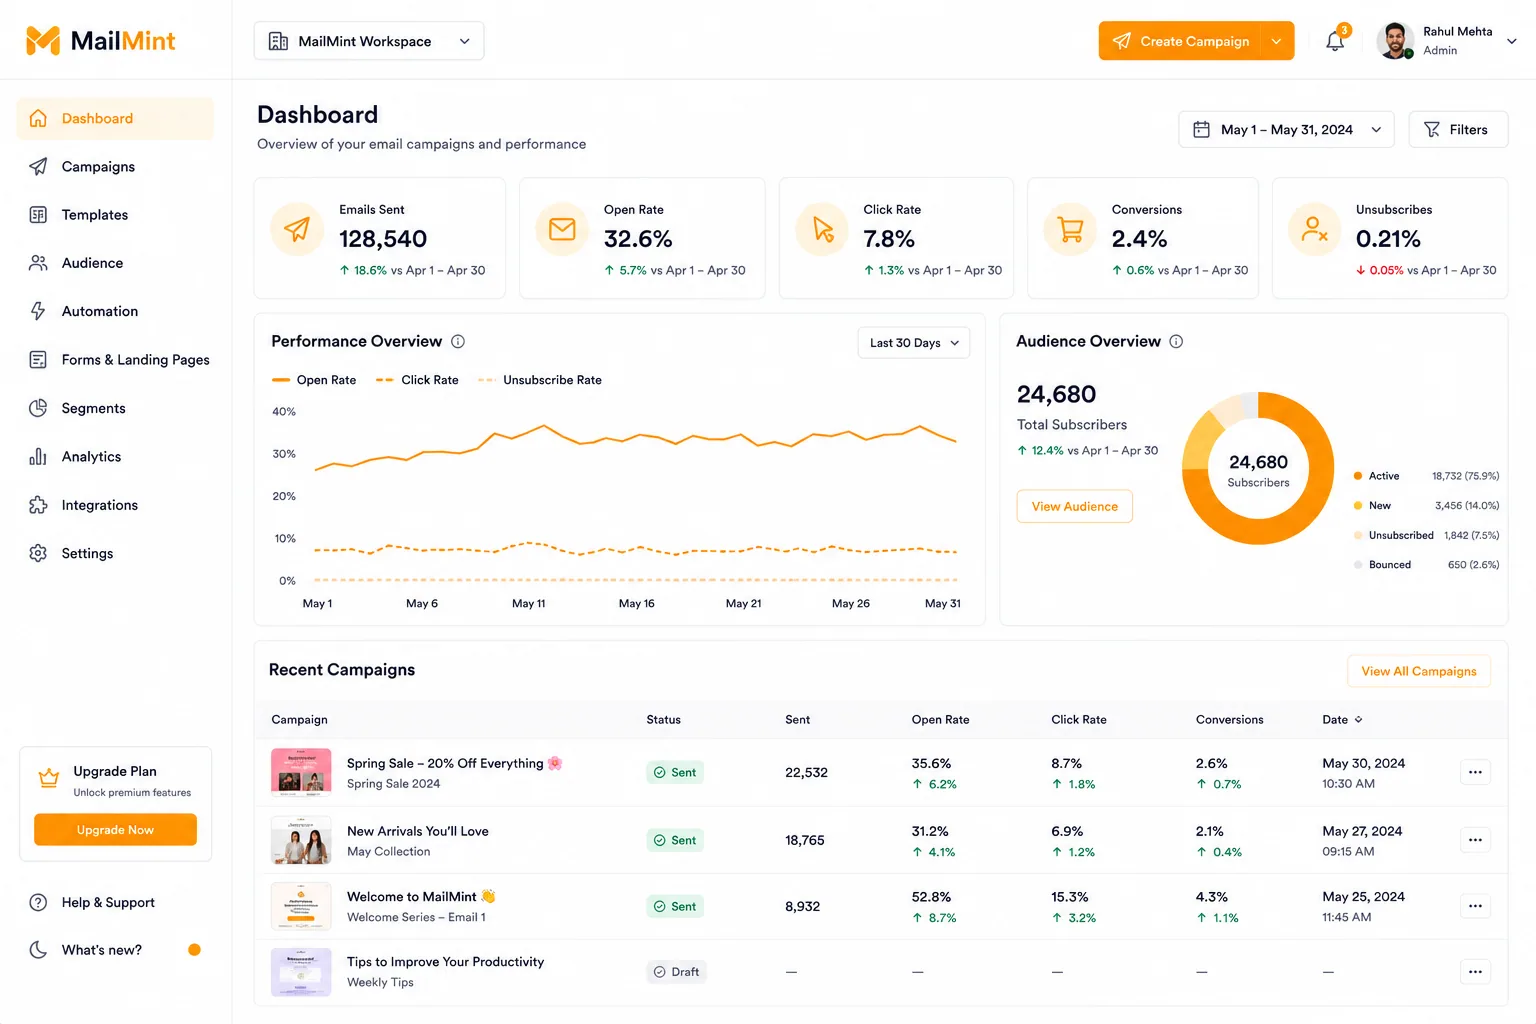1536x1024 pixels.
Task: Click the Click Rate cursor icon
Action: pyautogui.click(x=822, y=229)
